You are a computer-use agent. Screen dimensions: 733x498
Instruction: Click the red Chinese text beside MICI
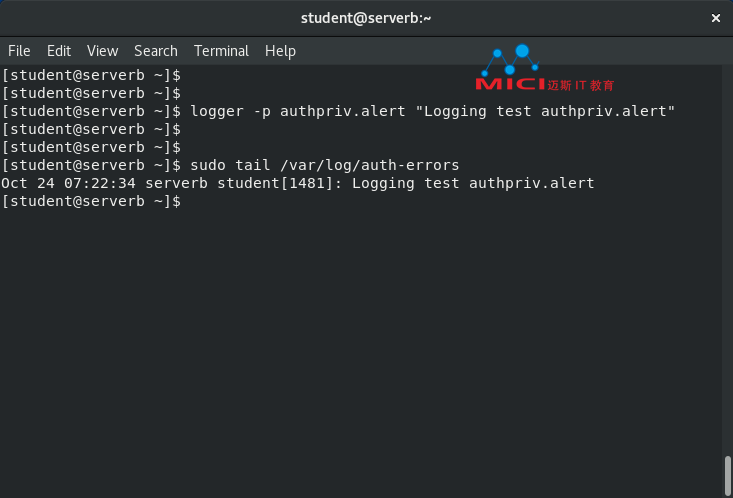(x=581, y=85)
